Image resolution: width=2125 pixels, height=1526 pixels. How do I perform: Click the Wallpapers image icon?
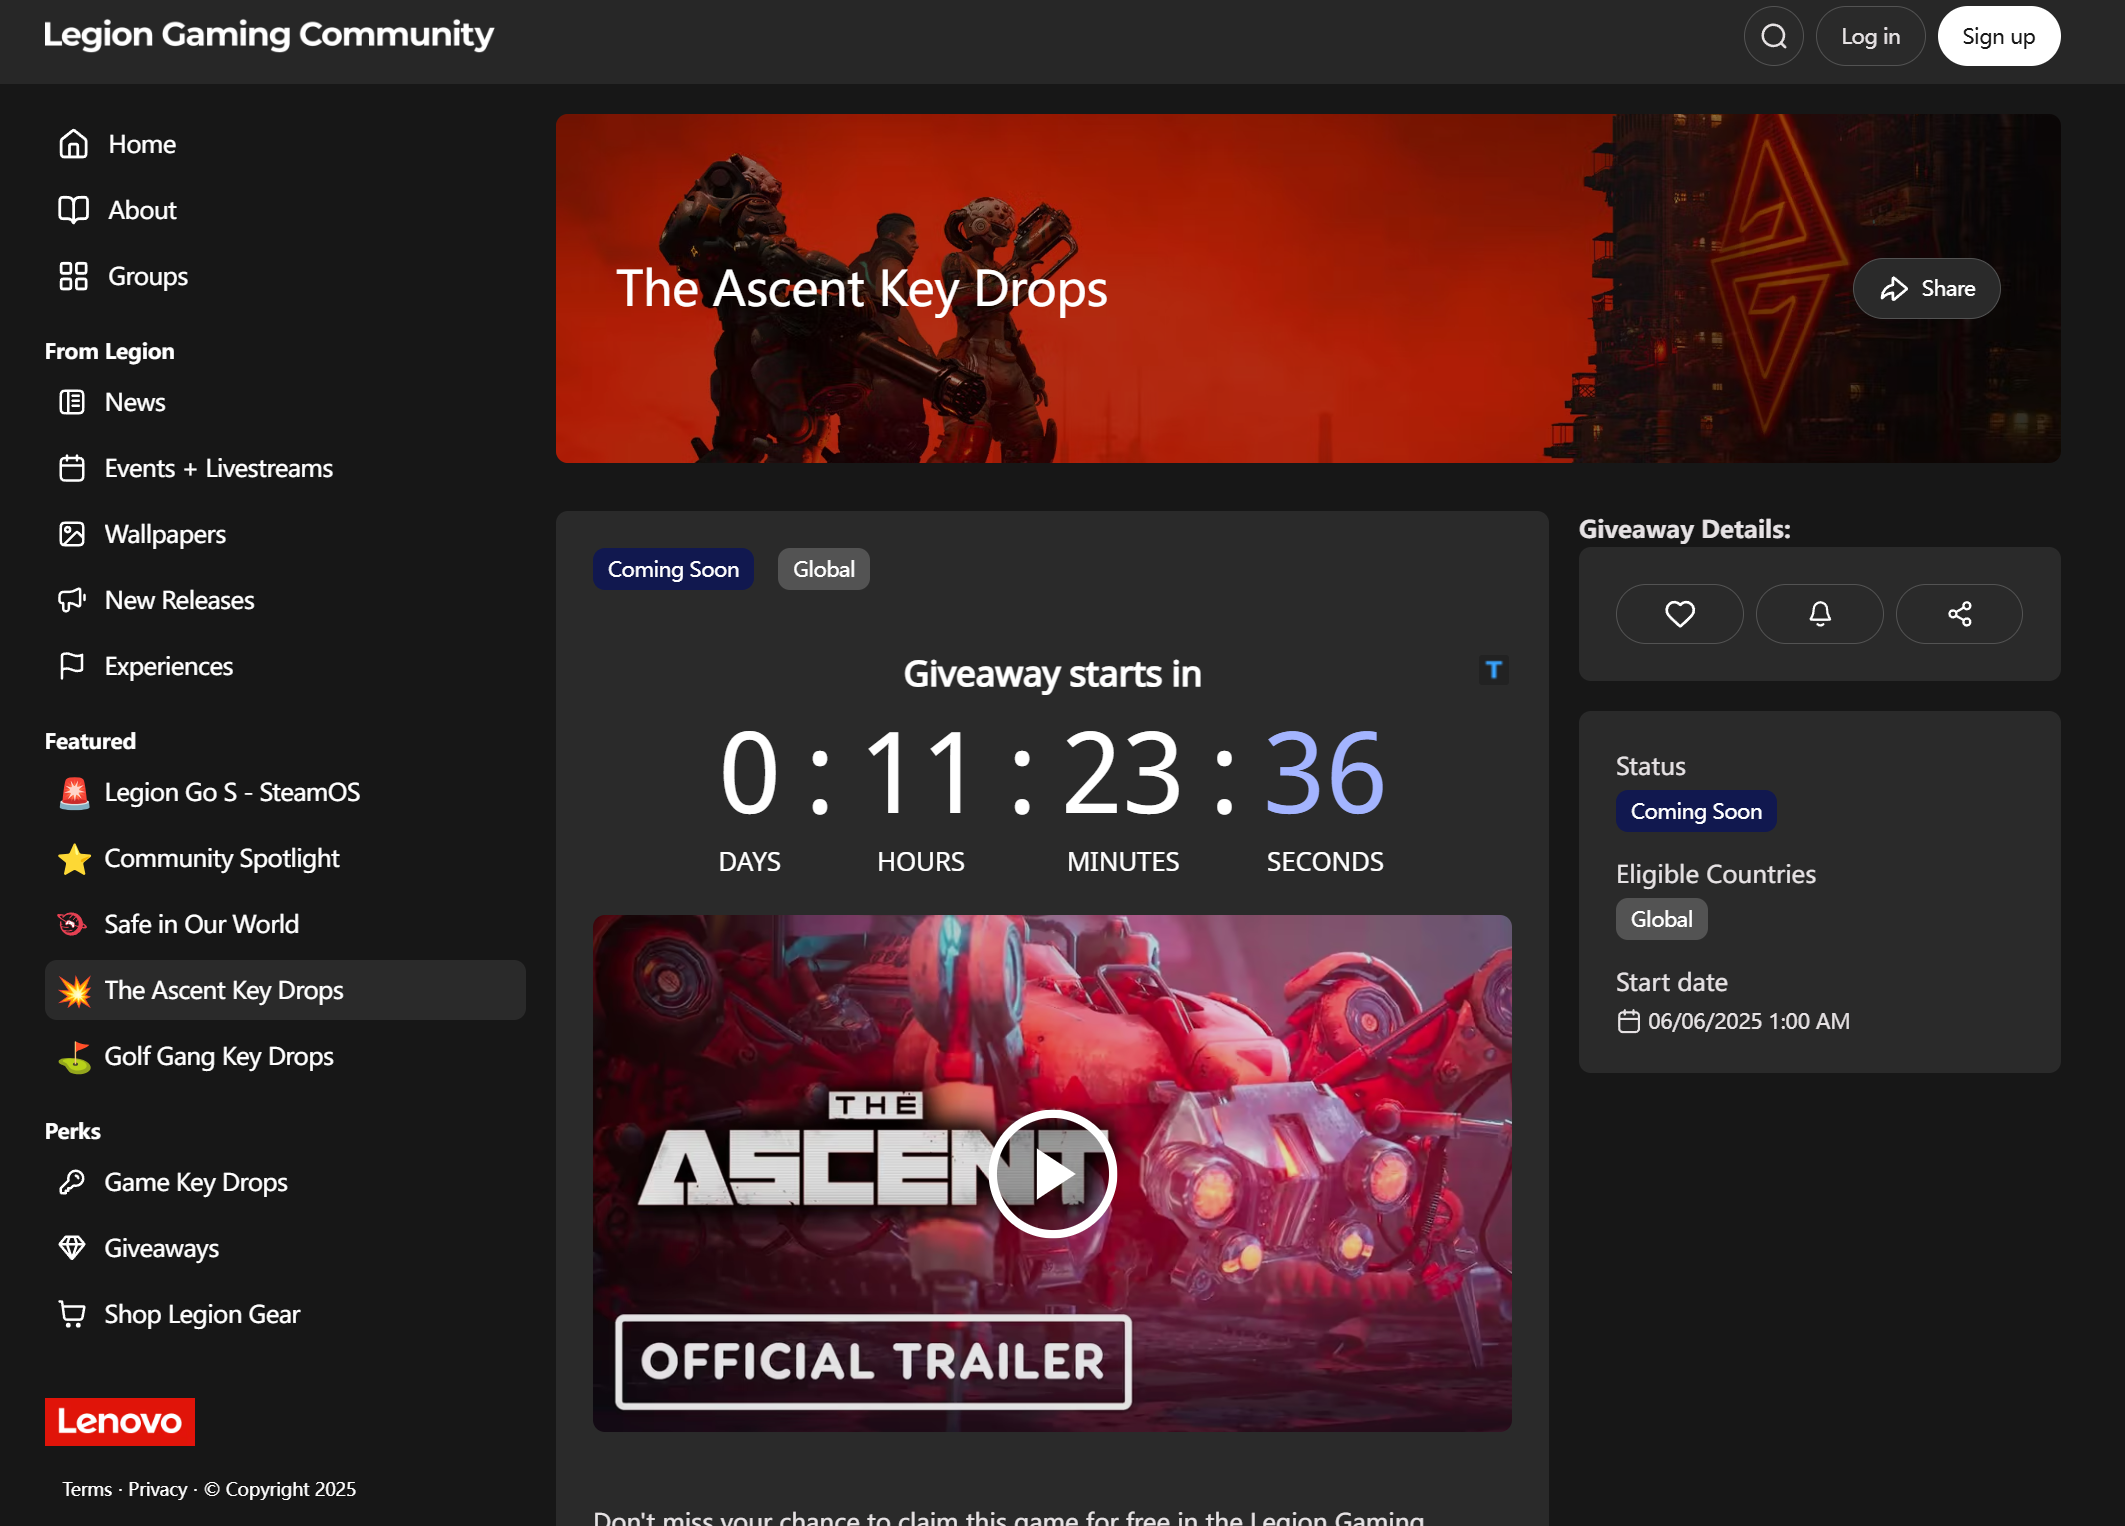tap(72, 534)
